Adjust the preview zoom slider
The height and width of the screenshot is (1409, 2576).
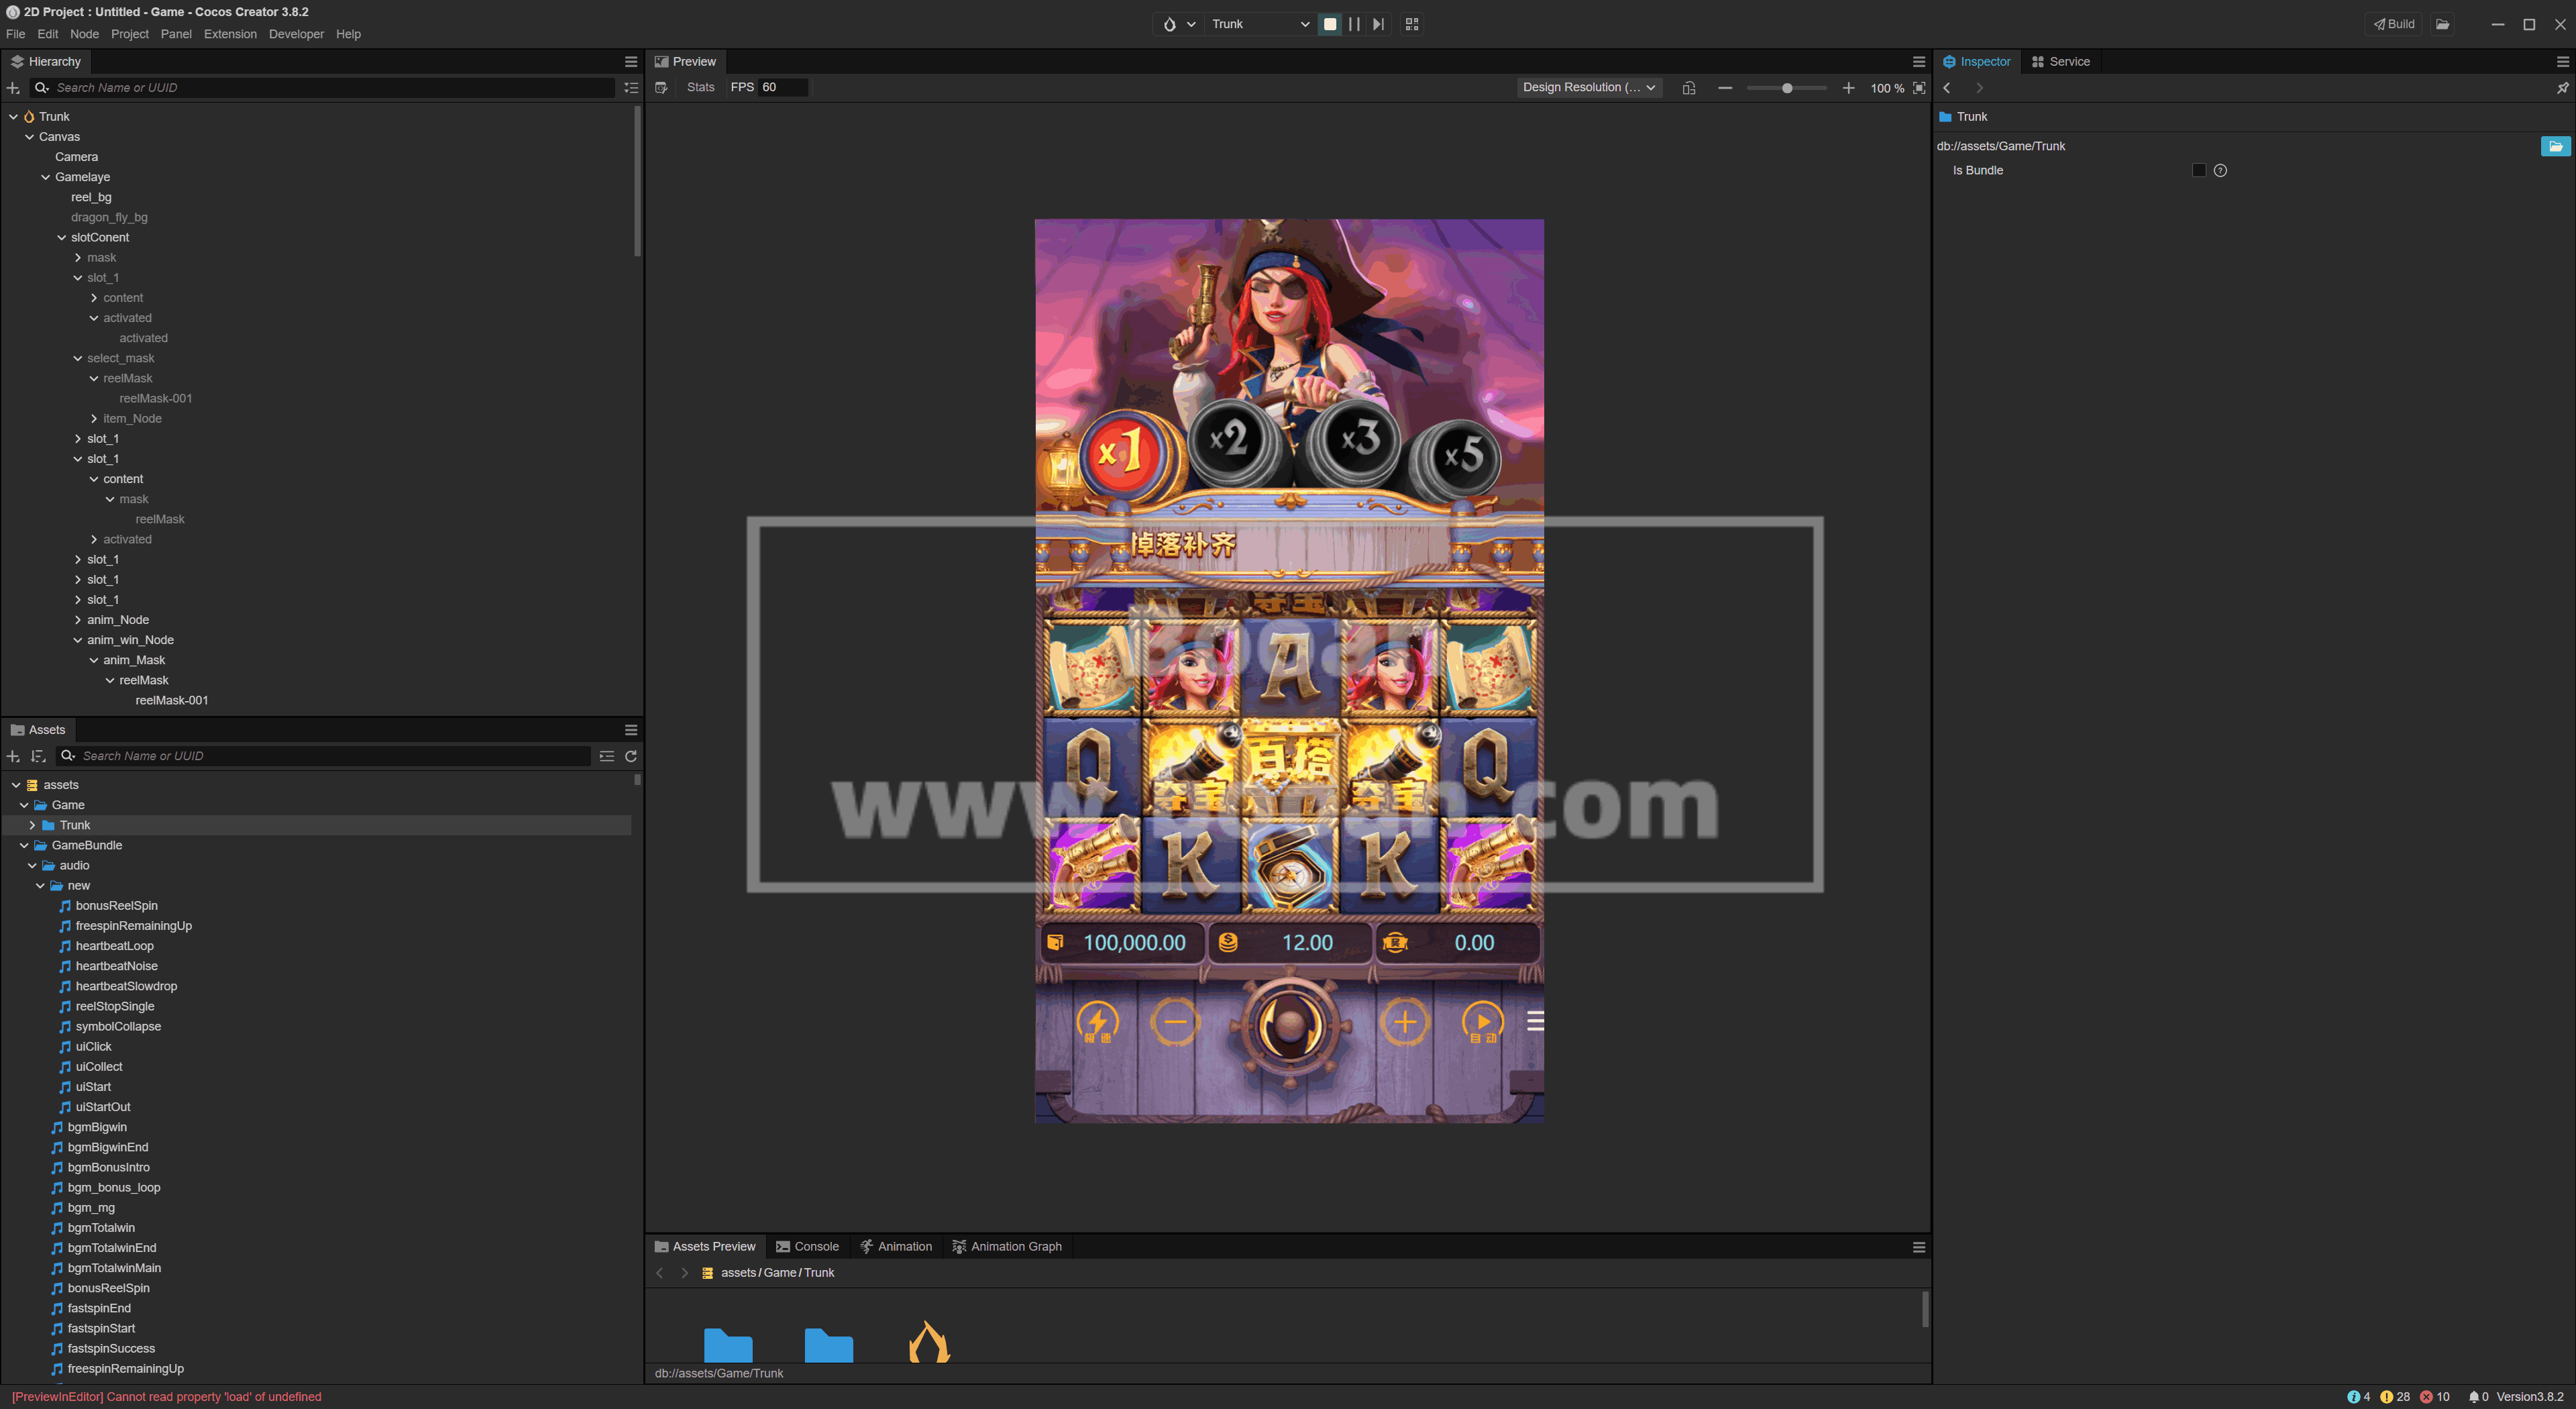[1786, 88]
